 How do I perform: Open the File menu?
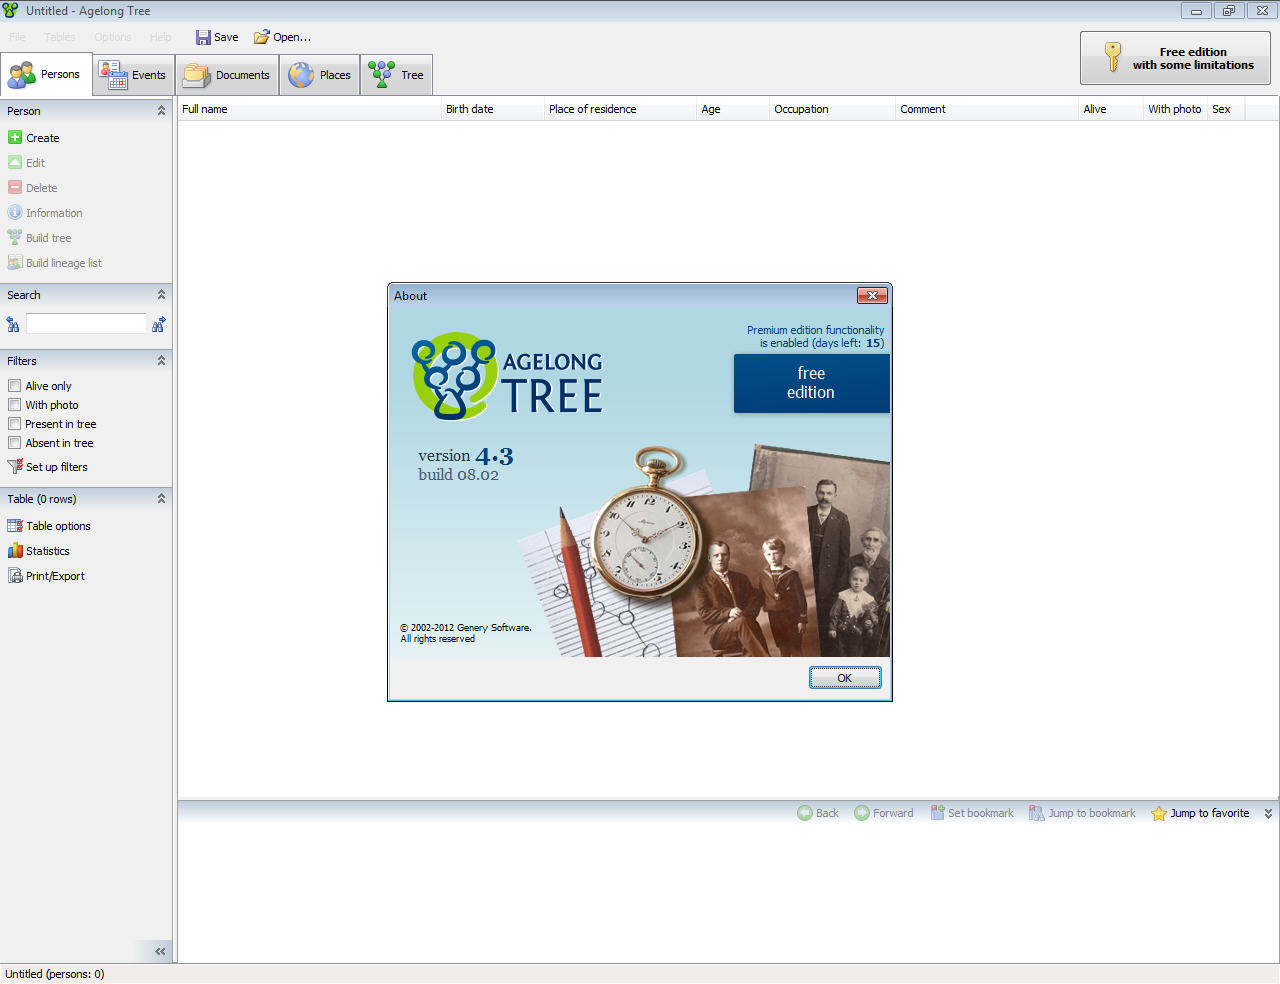click(18, 37)
